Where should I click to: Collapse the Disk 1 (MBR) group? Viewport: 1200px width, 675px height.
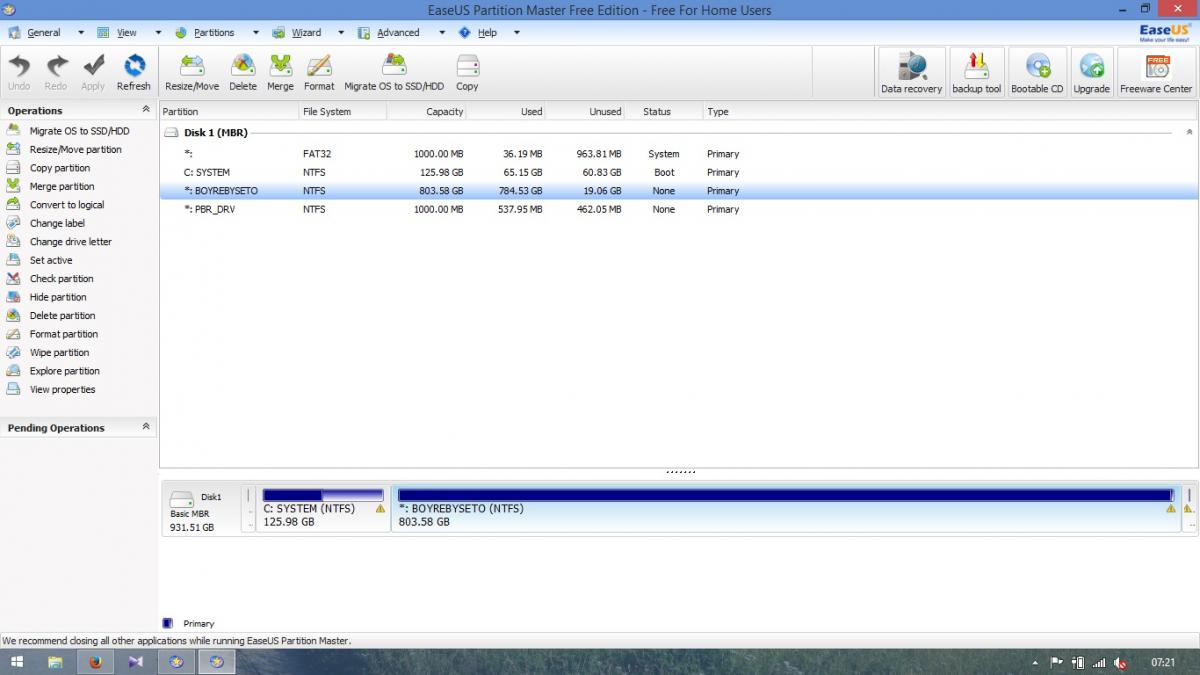click(1189, 132)
